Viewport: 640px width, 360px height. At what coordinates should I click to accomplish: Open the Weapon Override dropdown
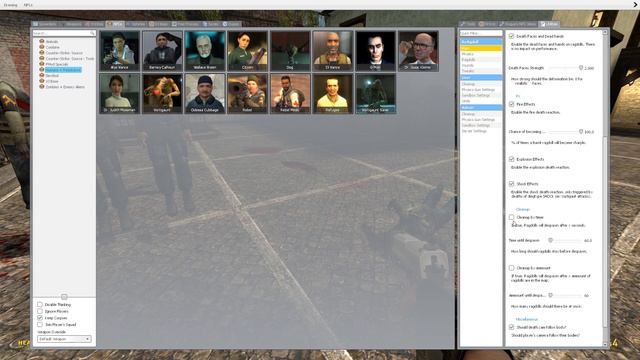coord(64,339)
